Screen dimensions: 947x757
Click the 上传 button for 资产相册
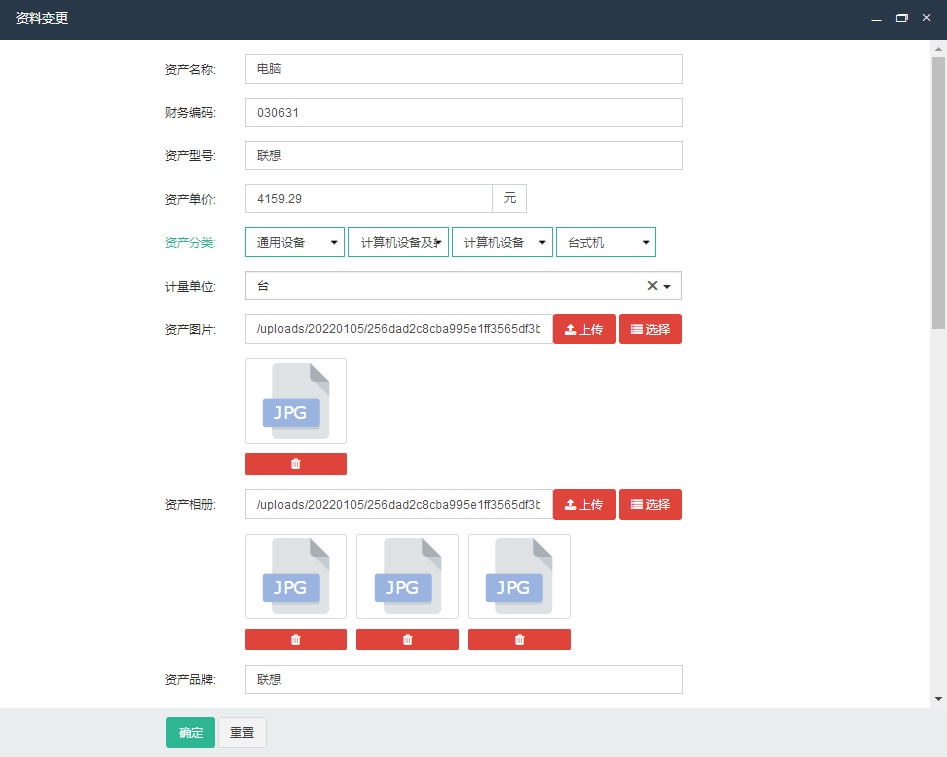(584, 505)
